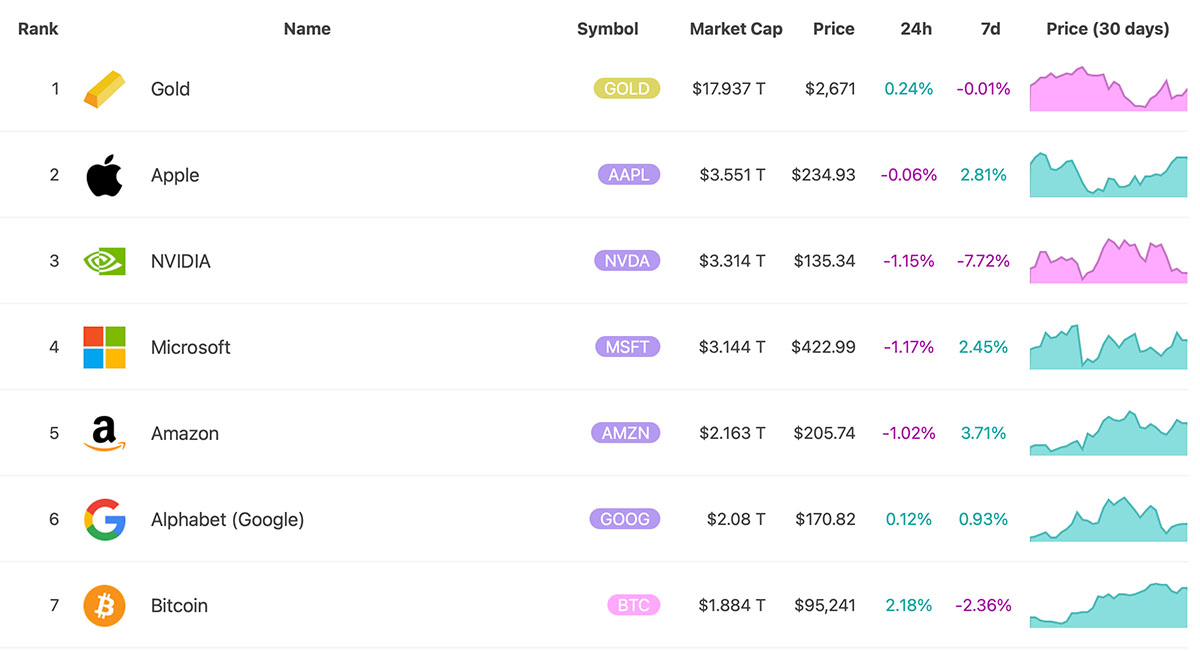Sort by the Name column header
Viewport: 1200px width, 651px height.
(307, 29)
